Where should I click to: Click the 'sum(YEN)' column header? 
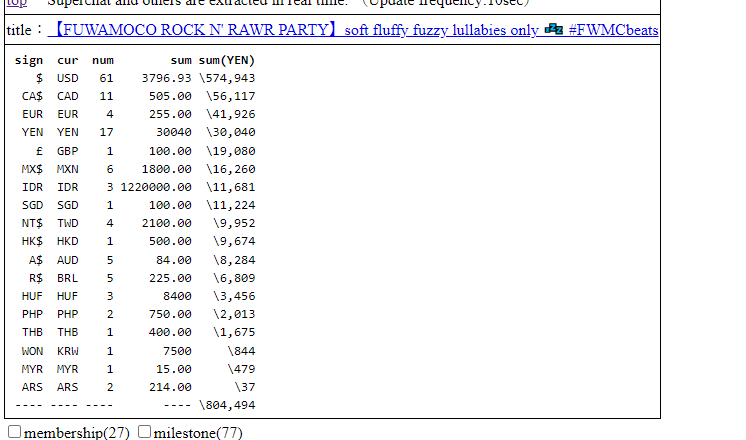coord(227,61)
